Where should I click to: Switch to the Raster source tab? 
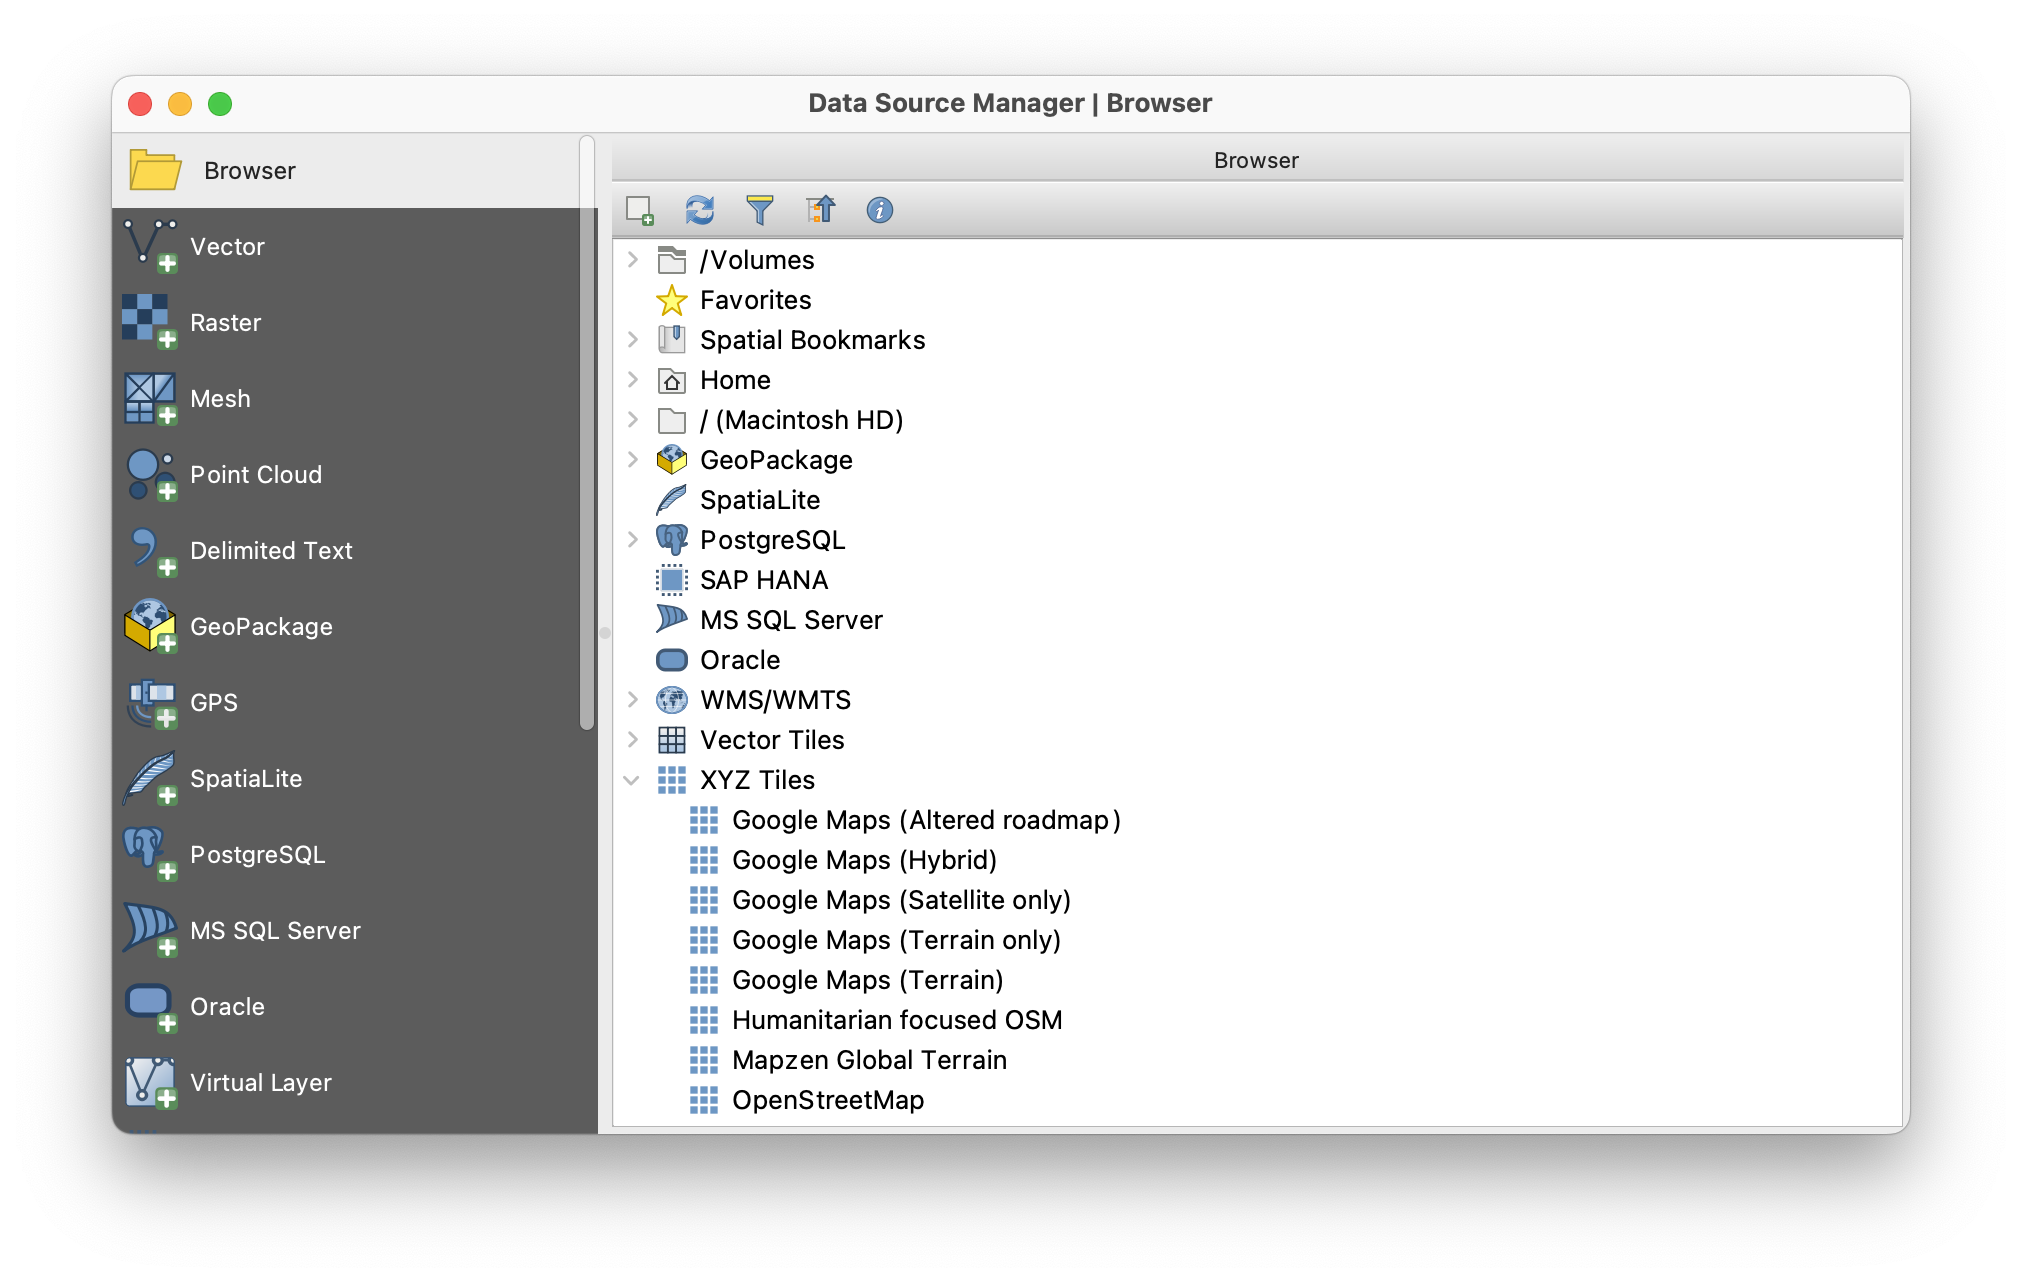point(225,323)
